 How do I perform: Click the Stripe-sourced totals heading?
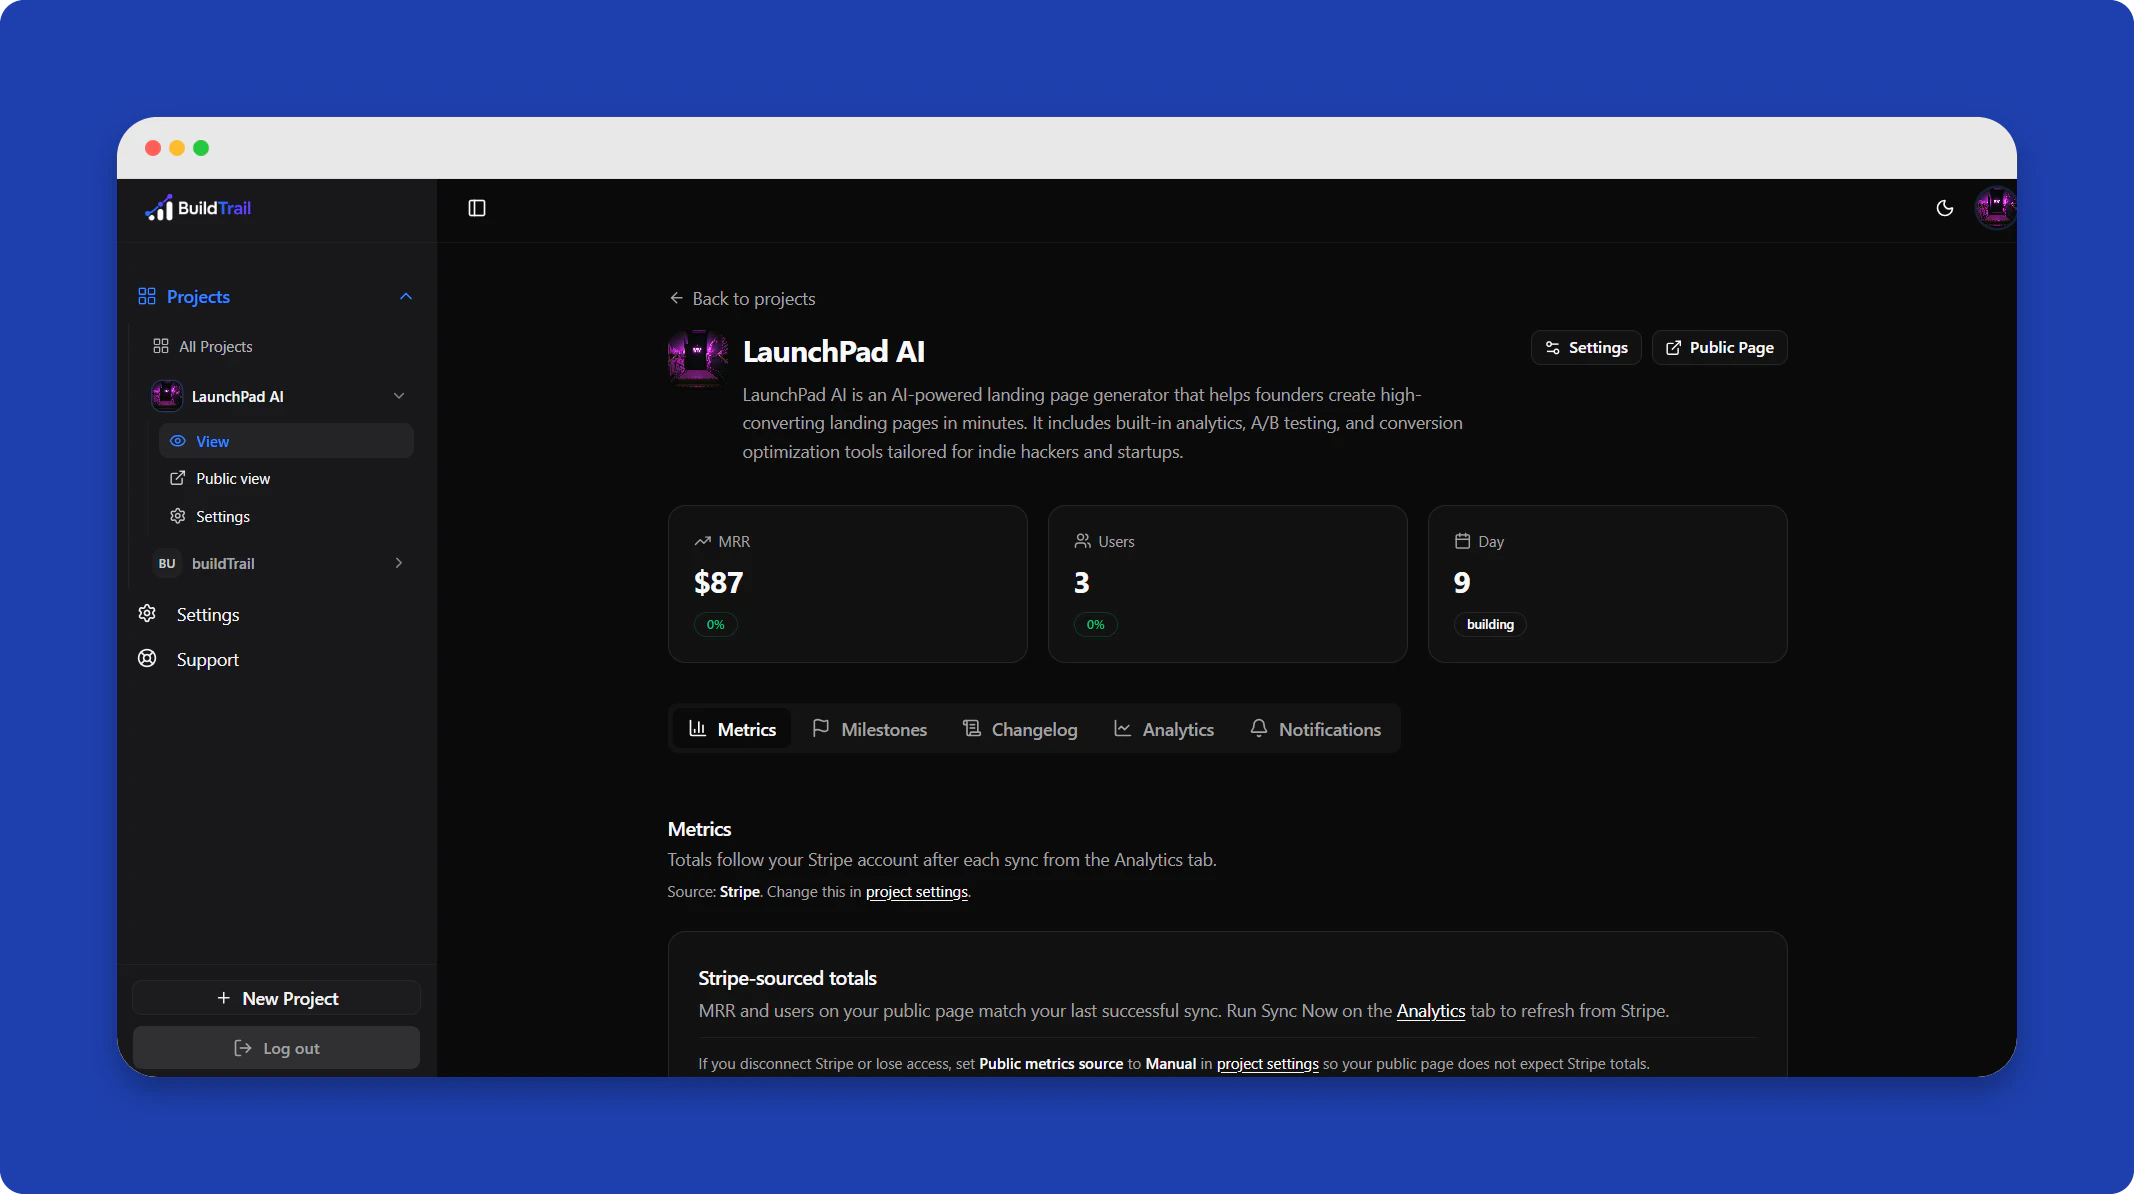pos(788,978)
